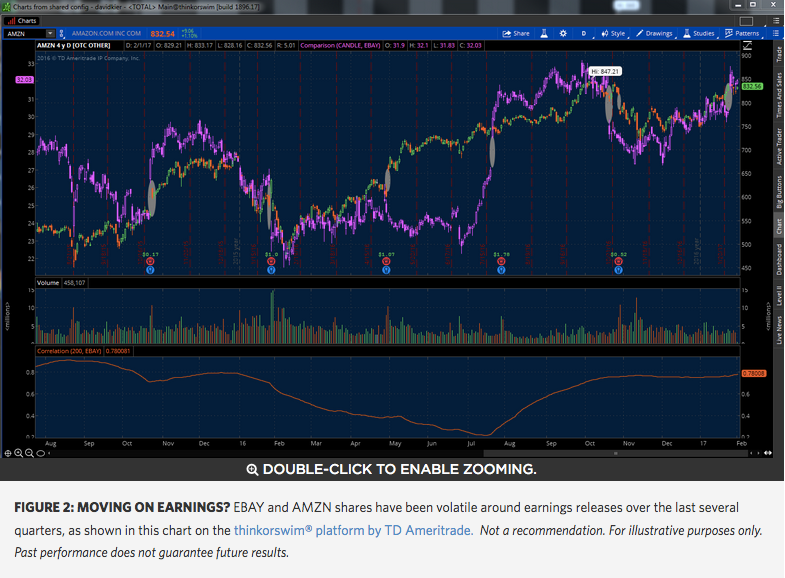Open the Studies menu
Image resolution: width=785 pixels, height=578 pixels.
click(x=699, y=34)
